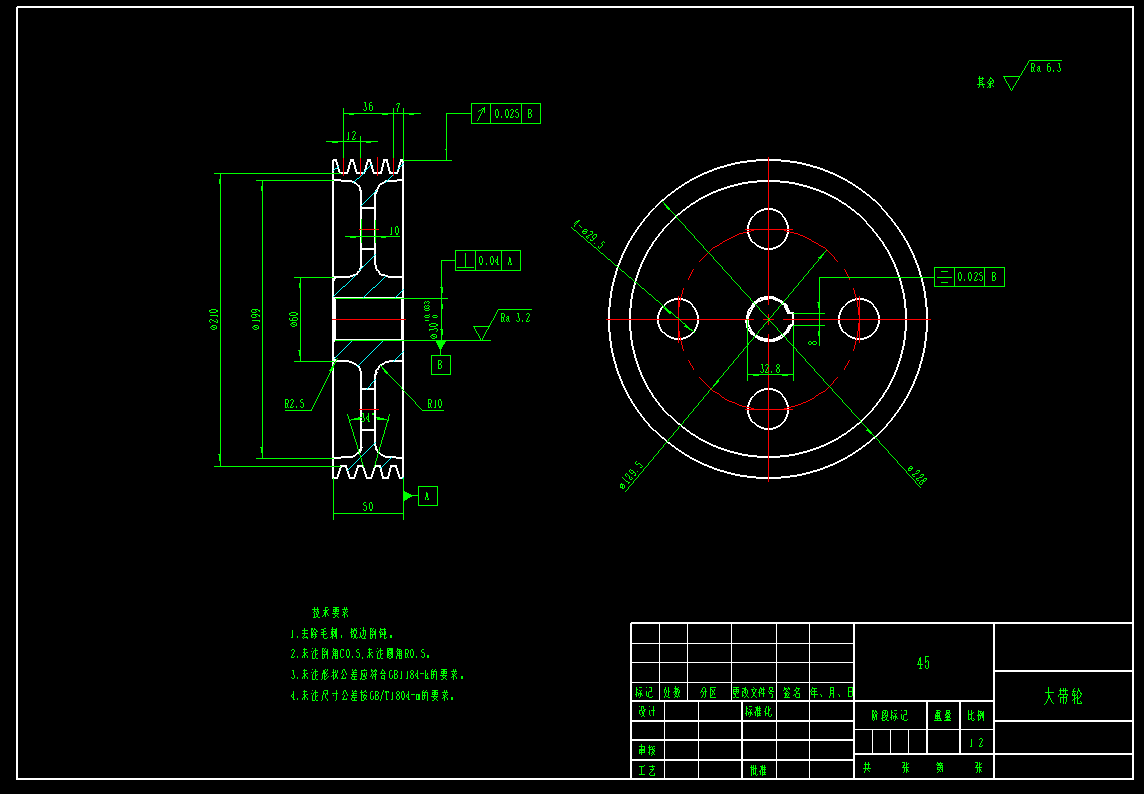Select the 4-Φ29.5 hole callout

coord(590,236)
